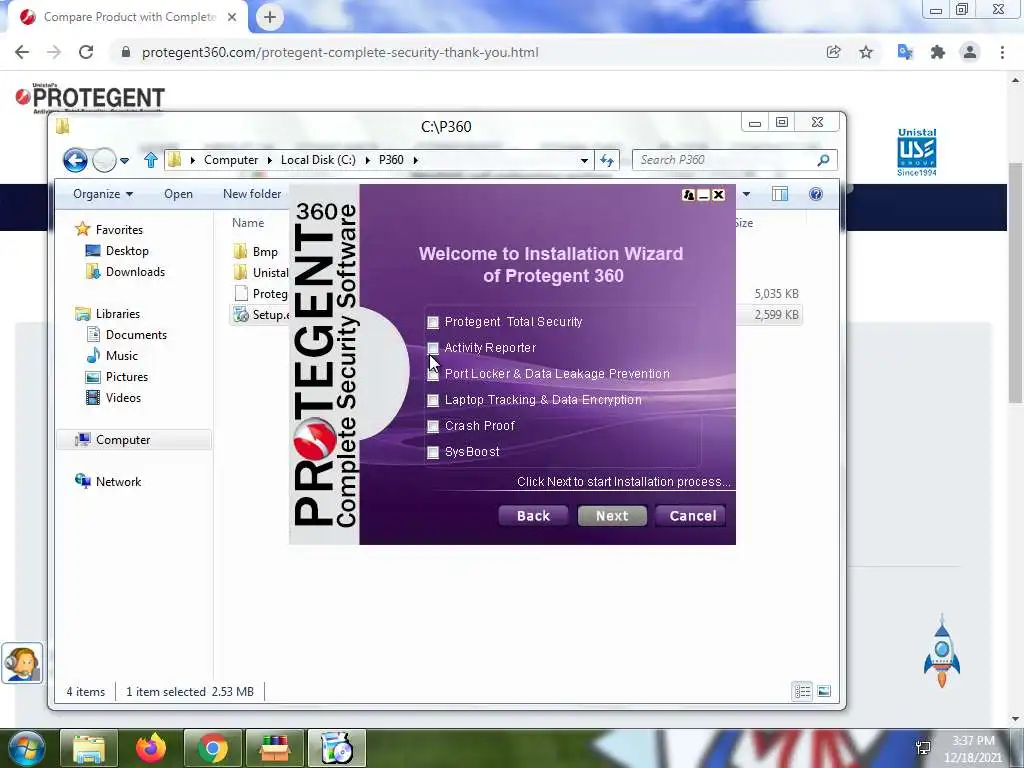
Task: Check the Crash Proof option
Action: 433,426
